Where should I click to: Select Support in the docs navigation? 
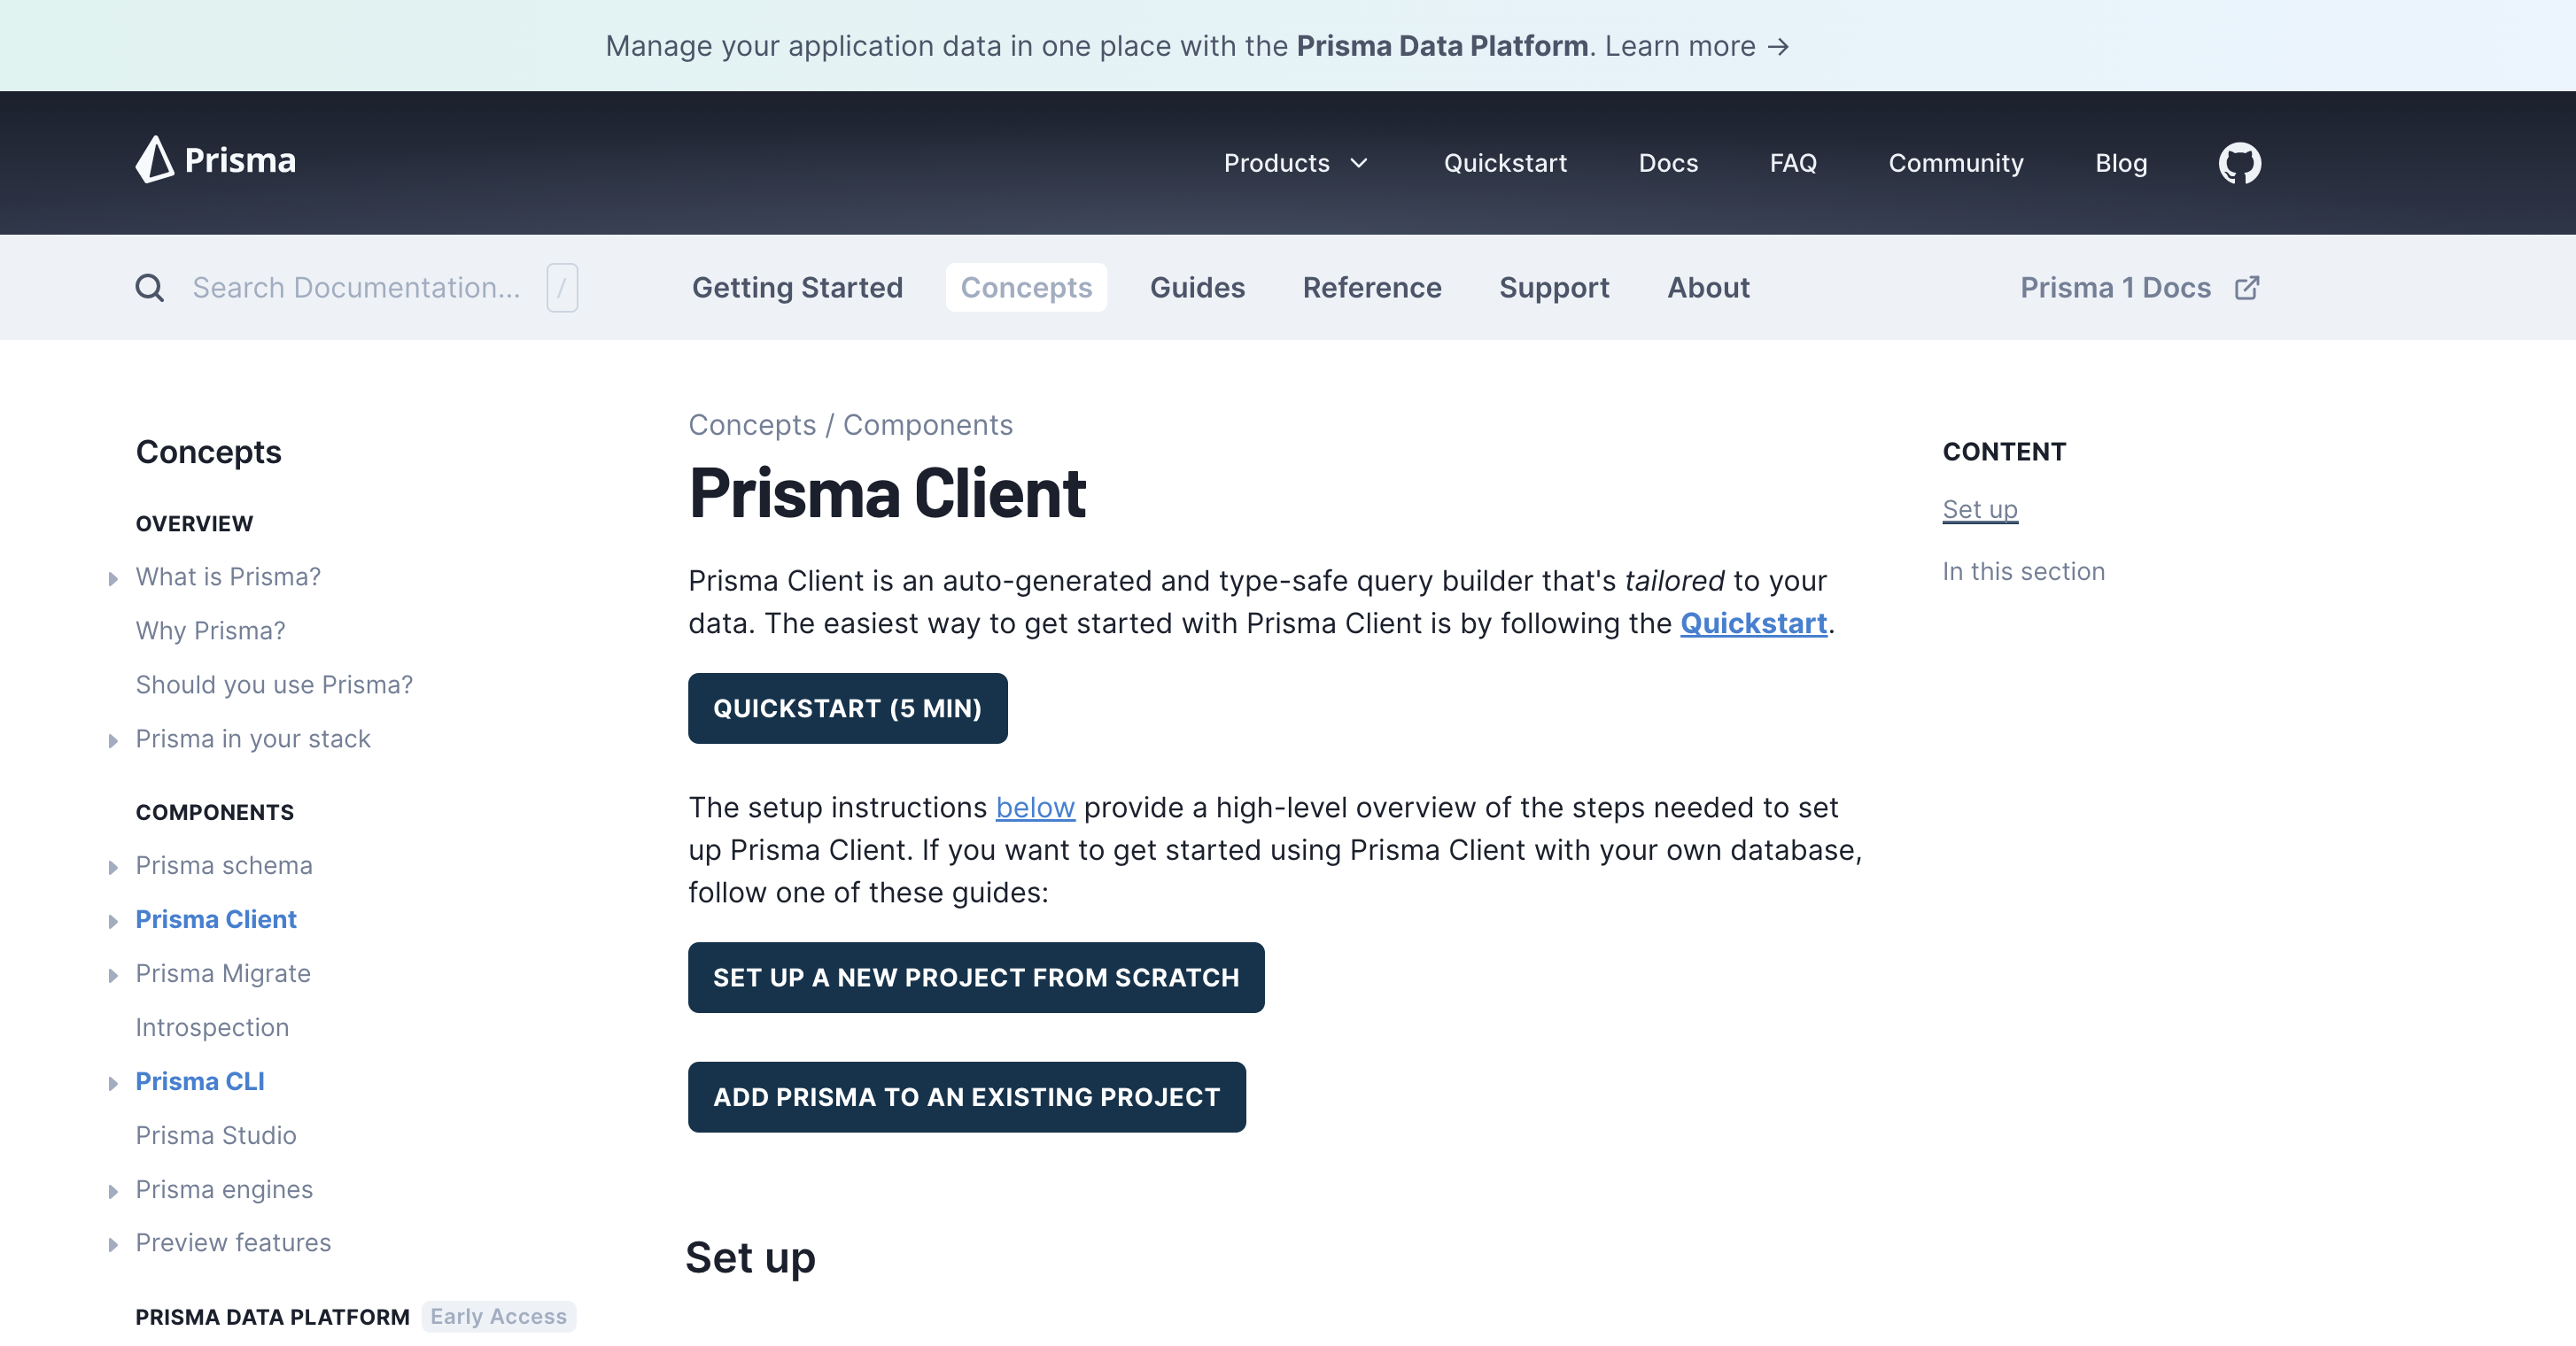click(1554, 287)
